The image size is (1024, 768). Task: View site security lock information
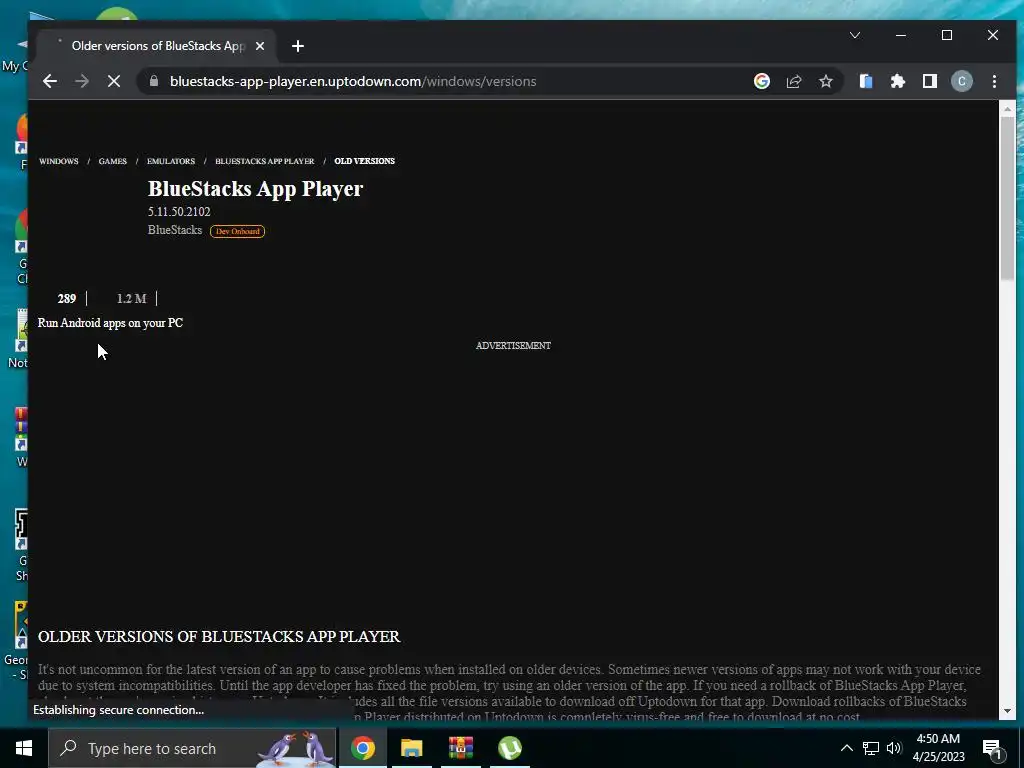click(x=154, y=81)
